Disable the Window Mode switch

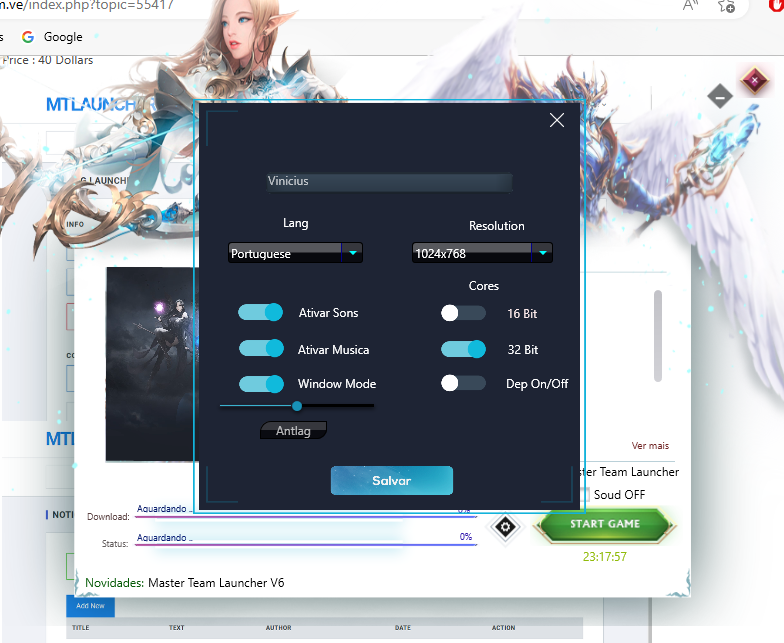click(x=261, y=384)
